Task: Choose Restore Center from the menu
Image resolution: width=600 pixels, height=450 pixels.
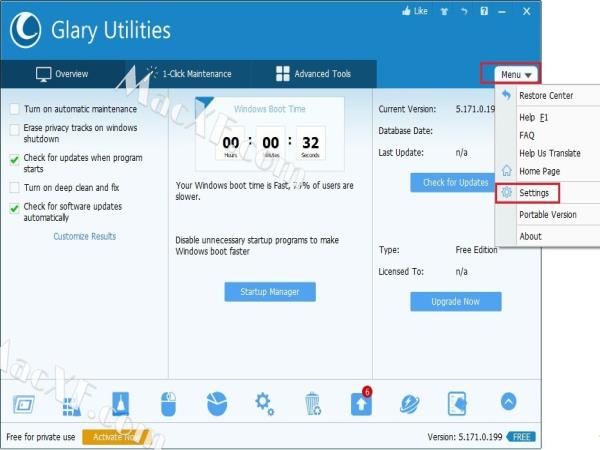Action: [547, 95]
